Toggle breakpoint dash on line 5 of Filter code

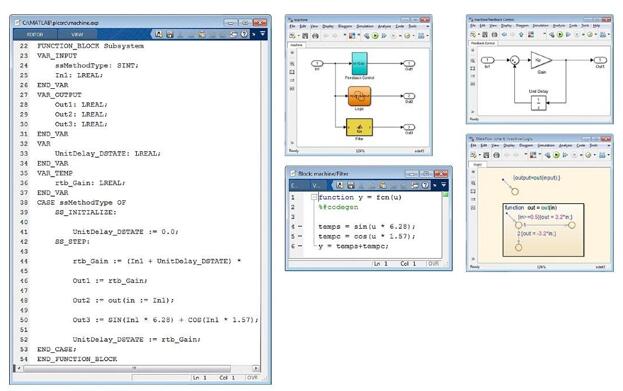click(x=300, y=236)
